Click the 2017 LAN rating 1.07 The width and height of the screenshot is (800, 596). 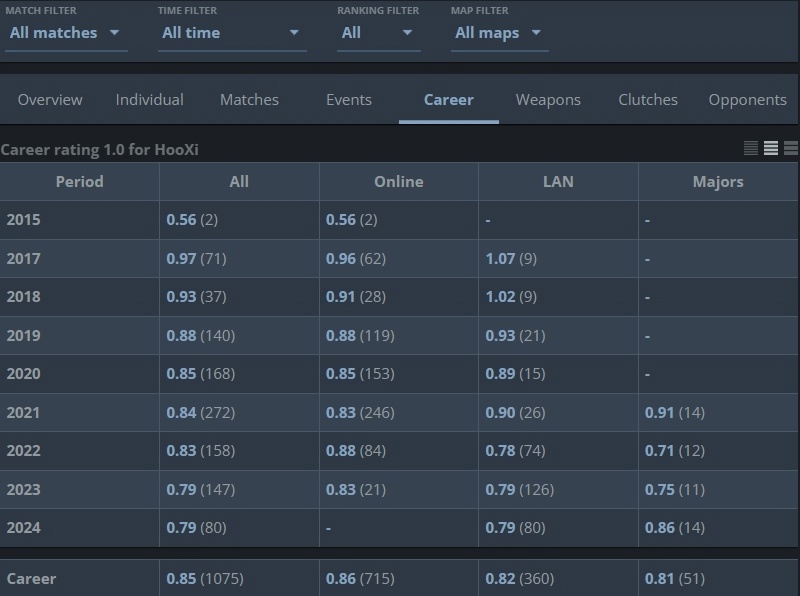[500, 258]
